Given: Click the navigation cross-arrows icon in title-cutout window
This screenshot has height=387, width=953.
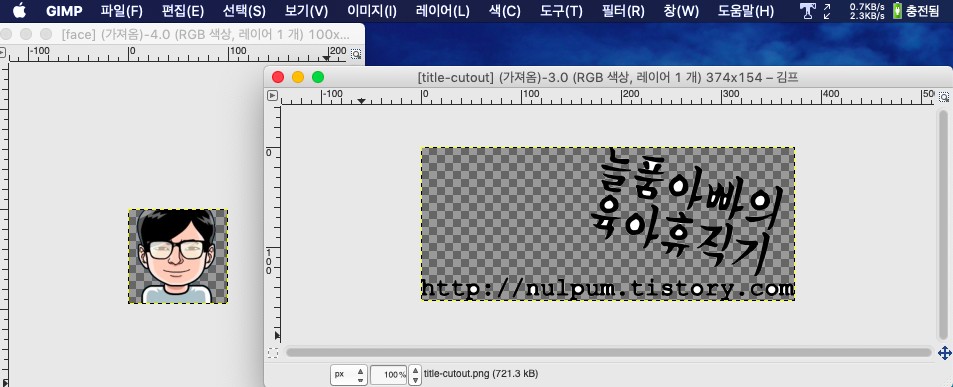Looking at the screenshot, I should click(x=944, y=352).
